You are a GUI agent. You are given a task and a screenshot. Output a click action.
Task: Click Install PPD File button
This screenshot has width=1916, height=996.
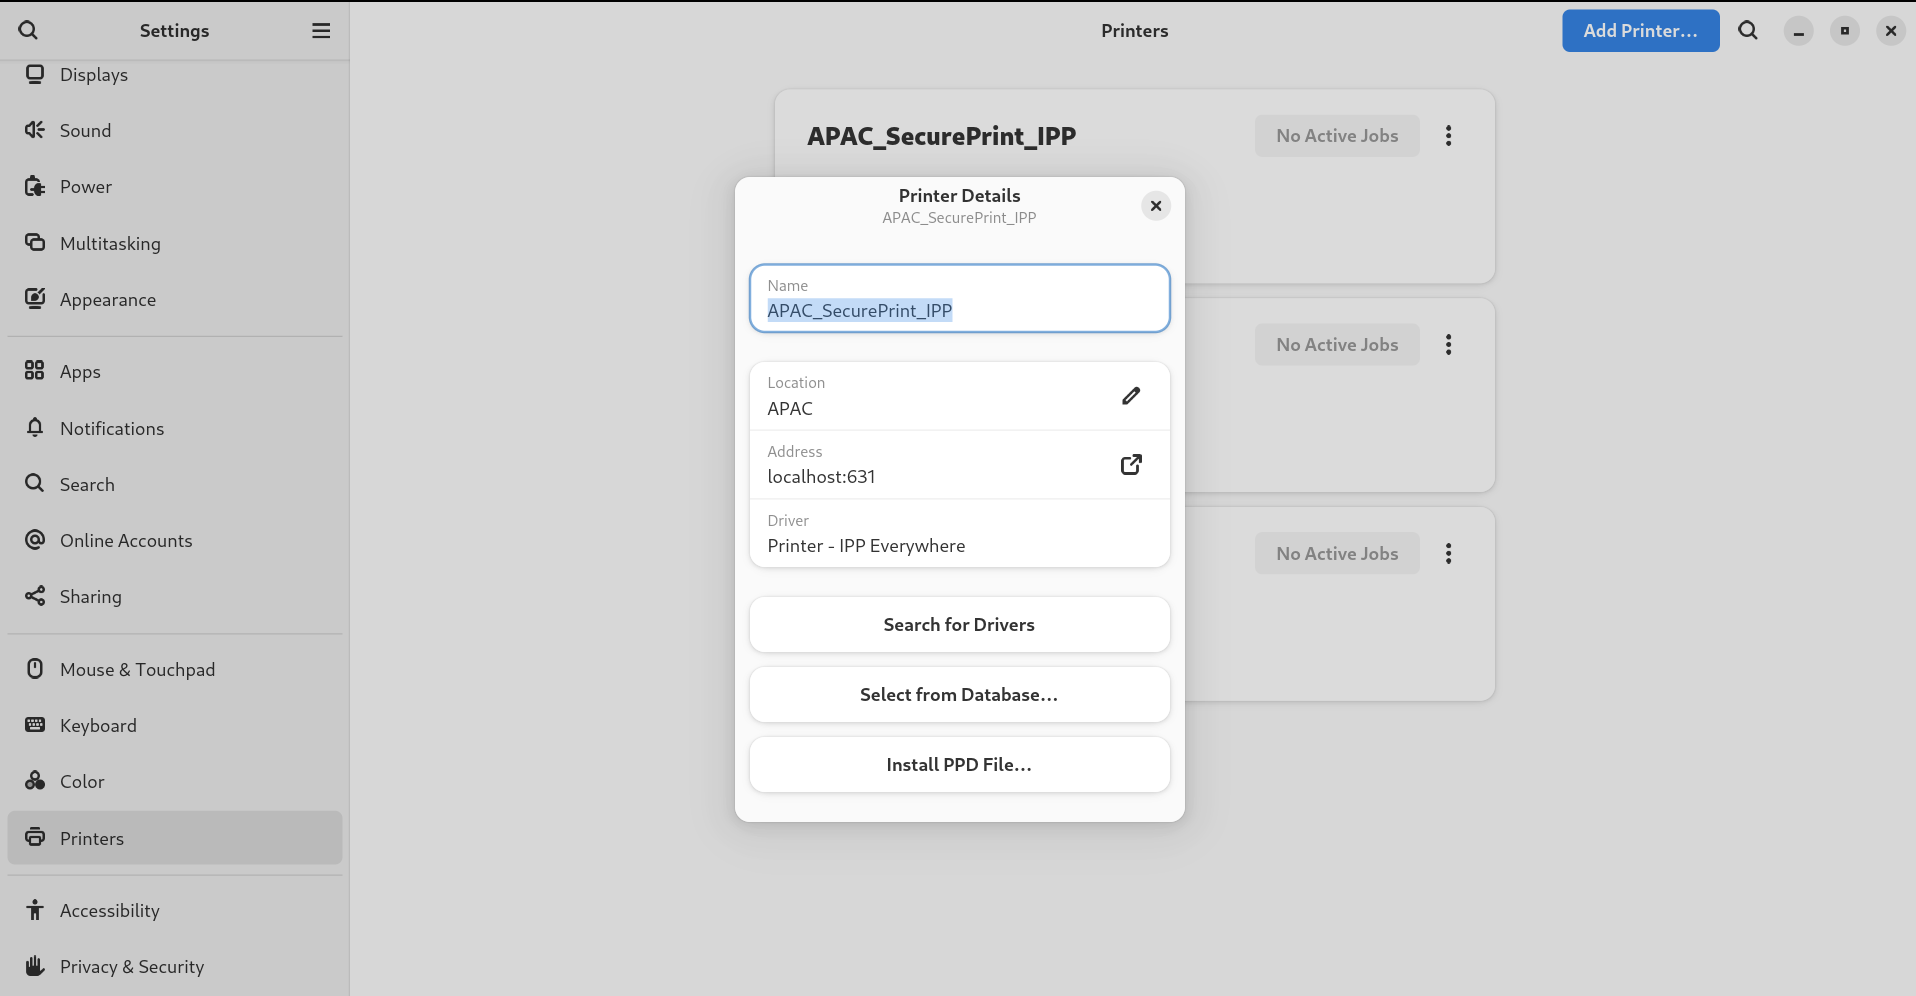click(x=959, y=765)
